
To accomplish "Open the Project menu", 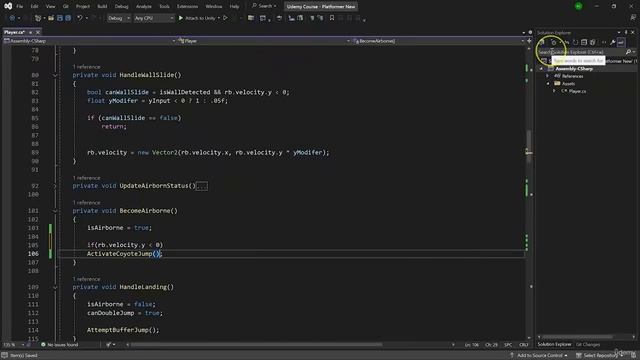I will click(x=83, y=7).
